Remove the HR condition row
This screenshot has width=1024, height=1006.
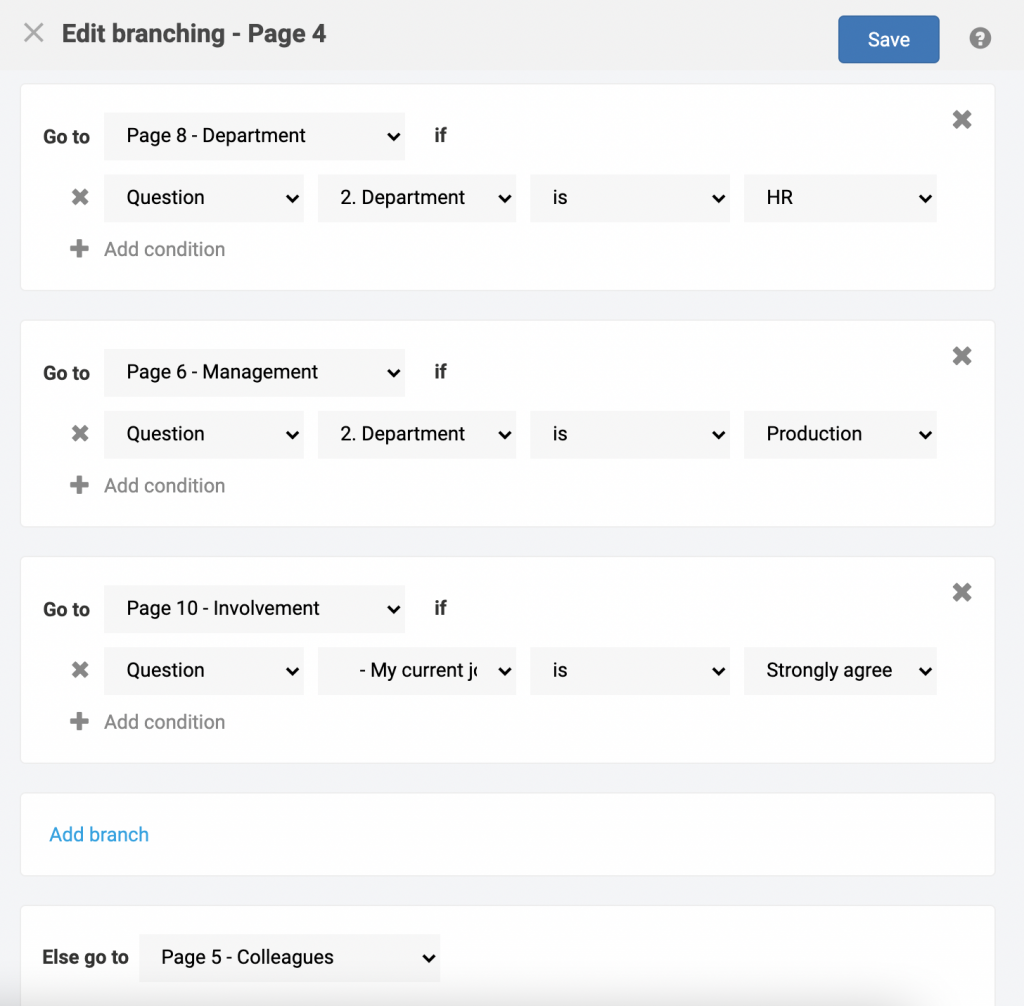pos(80,197)
